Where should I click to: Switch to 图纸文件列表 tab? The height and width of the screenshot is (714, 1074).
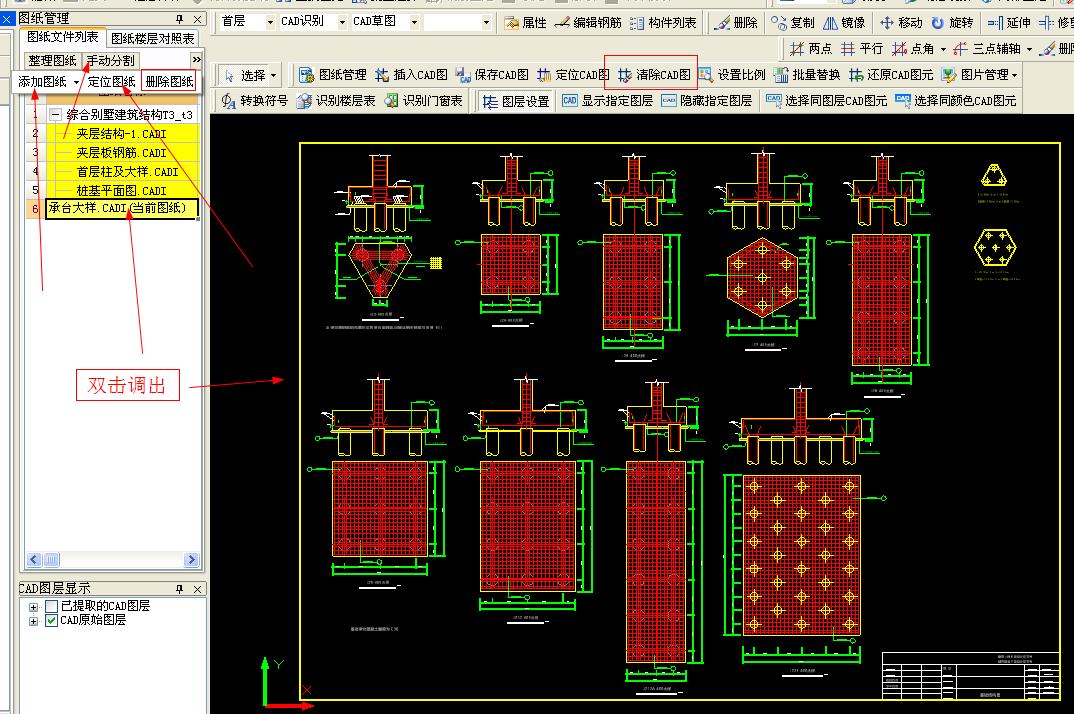point(62,37)
